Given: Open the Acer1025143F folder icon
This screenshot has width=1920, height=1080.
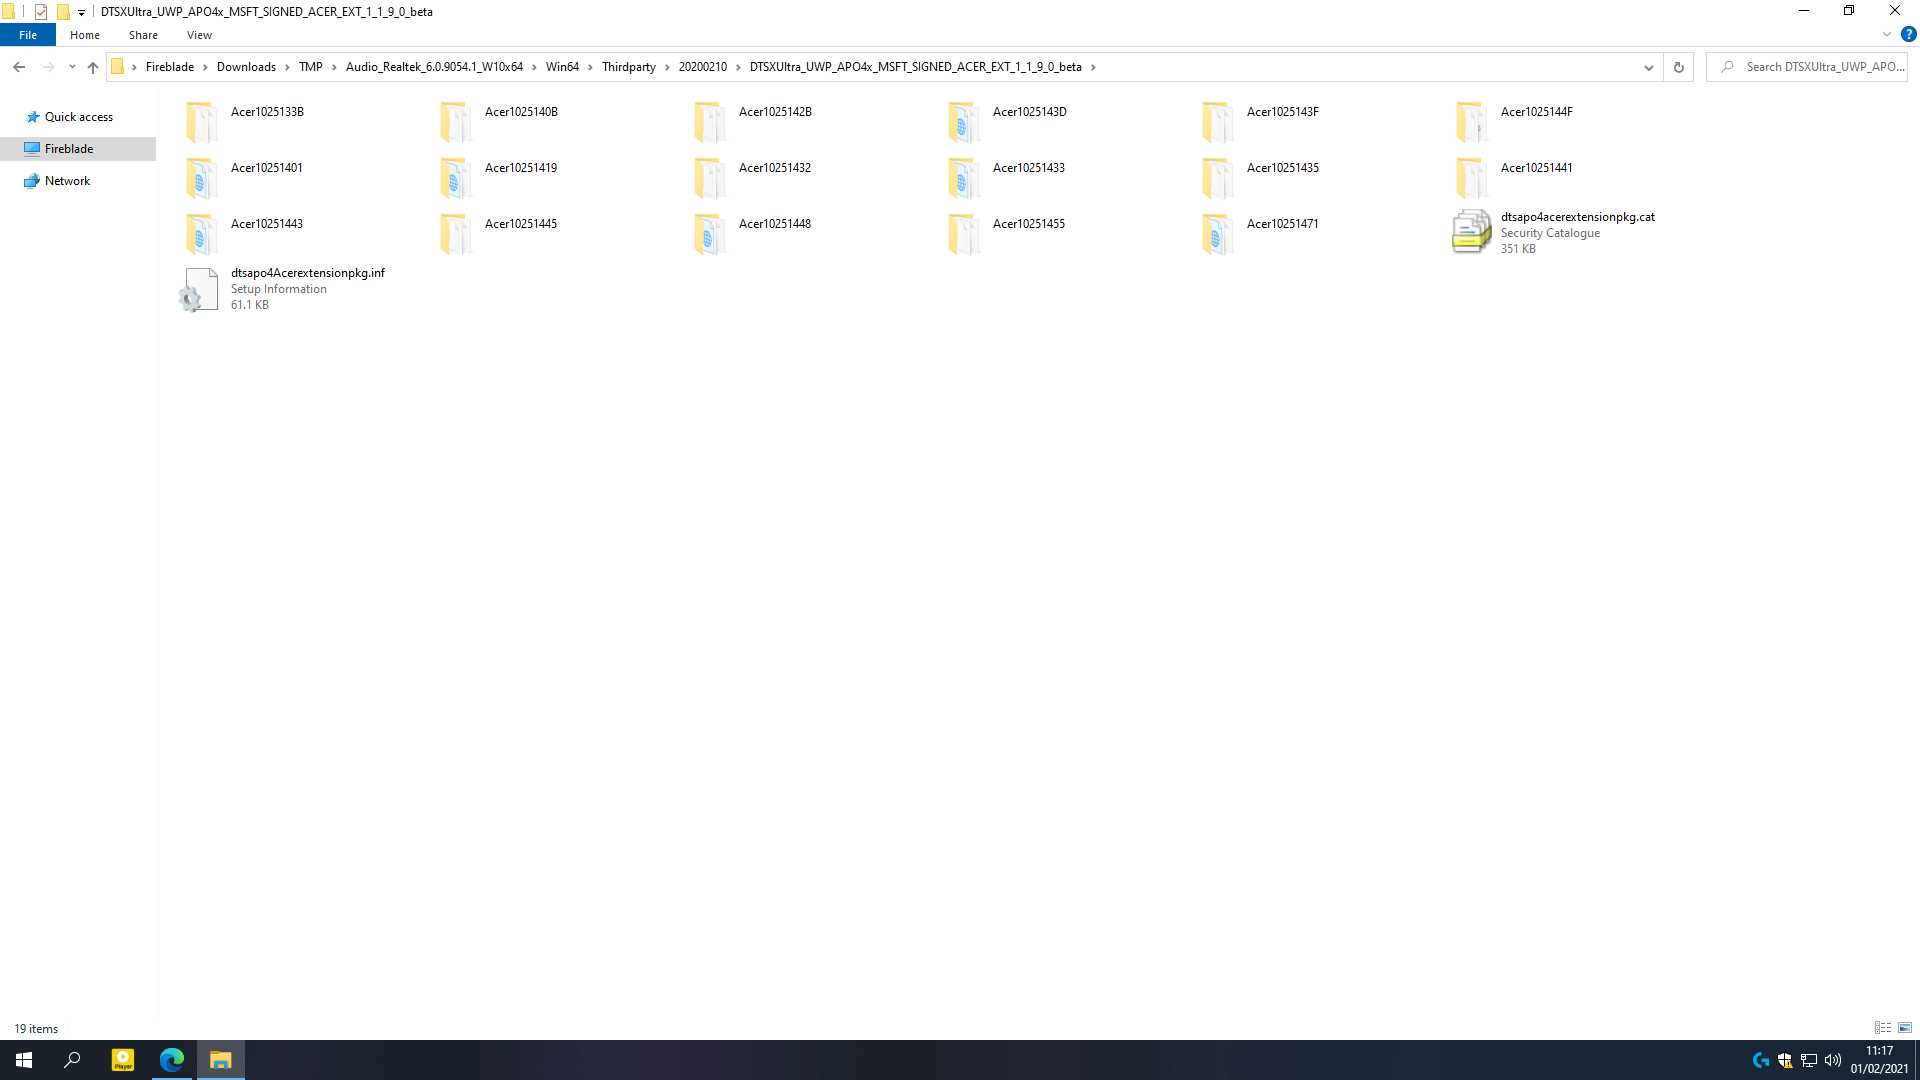Looking at the screenshot, I should 1217,122.
